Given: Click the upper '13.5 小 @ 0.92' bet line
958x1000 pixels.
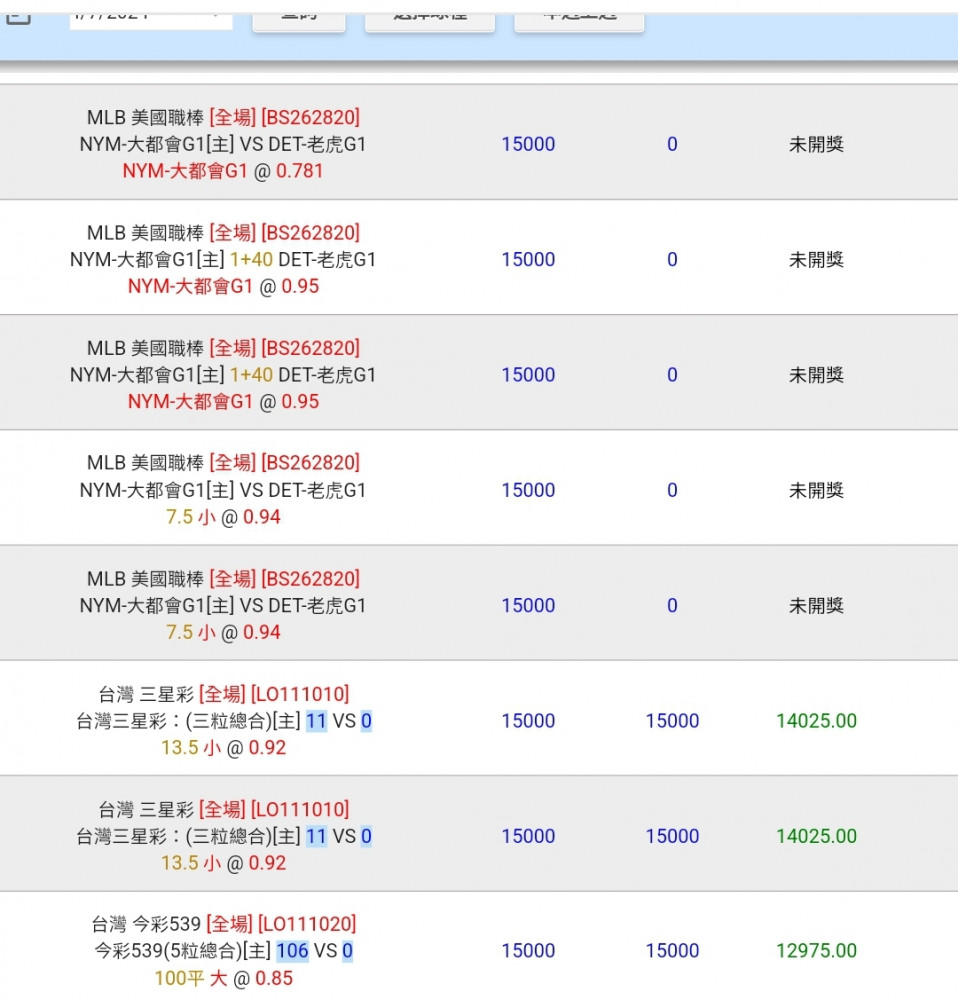Looking at the screenshot, I should [223, 747].
